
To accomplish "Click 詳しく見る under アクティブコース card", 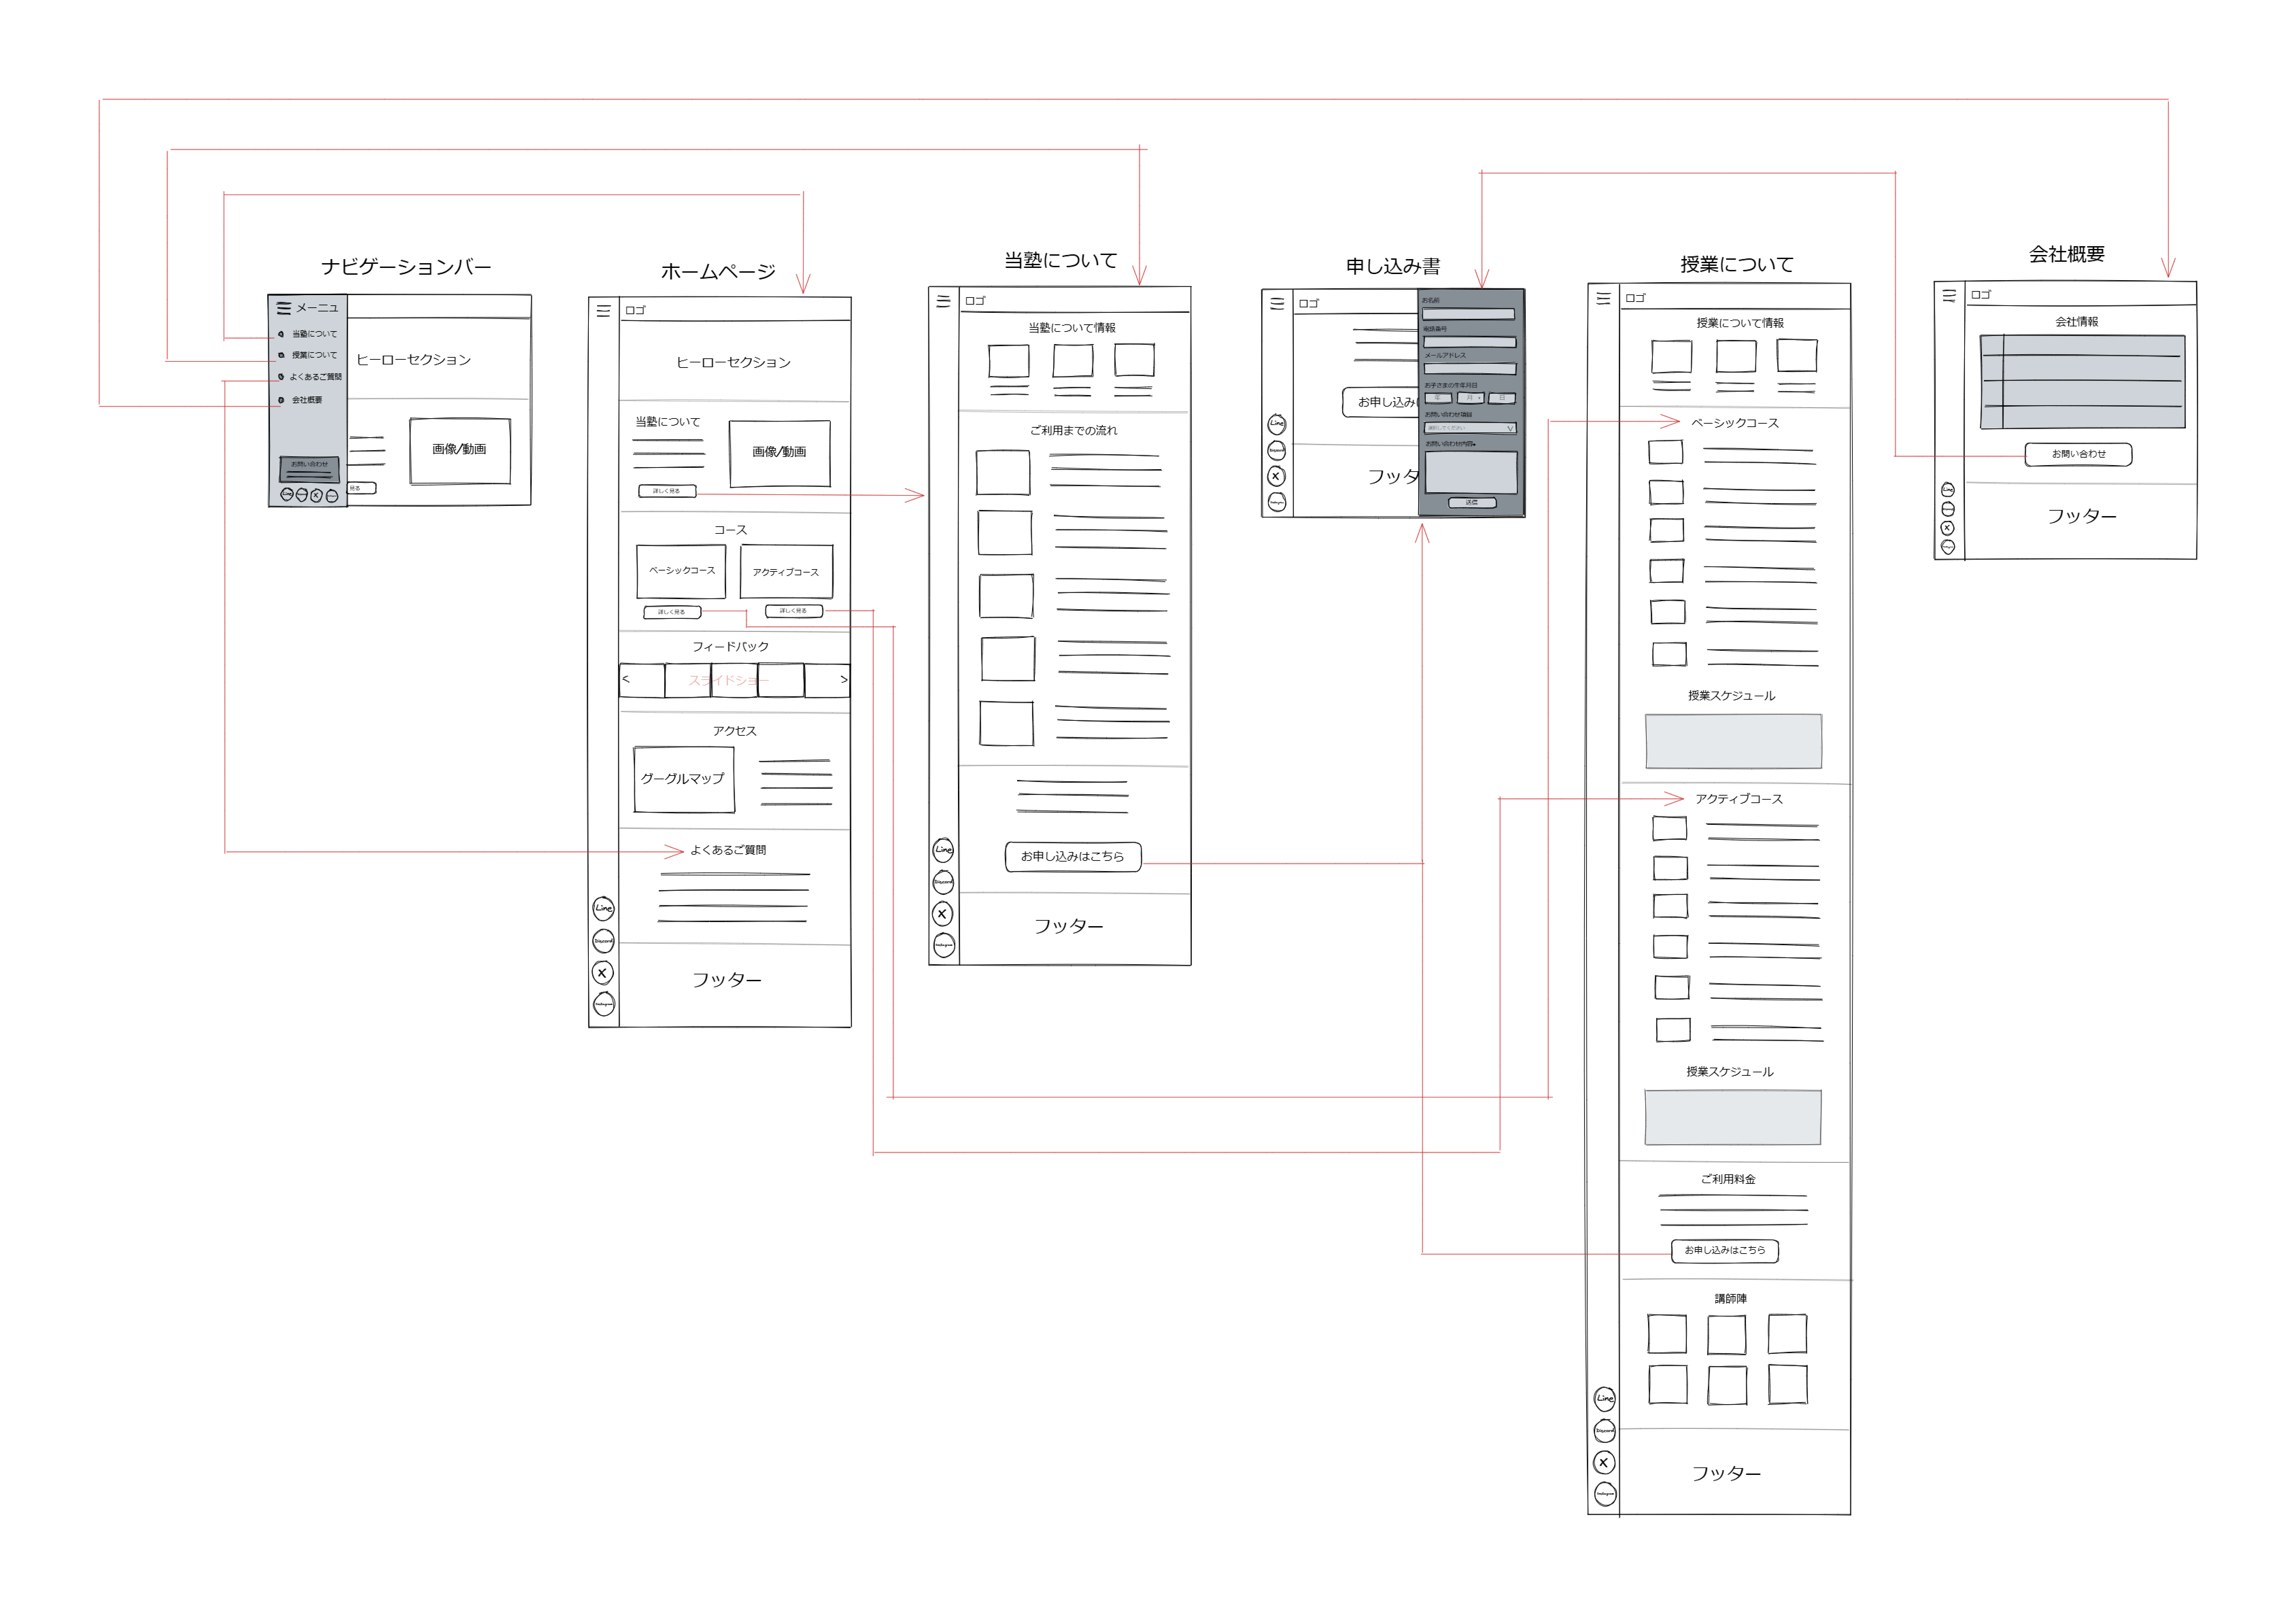I will [794, 611].
